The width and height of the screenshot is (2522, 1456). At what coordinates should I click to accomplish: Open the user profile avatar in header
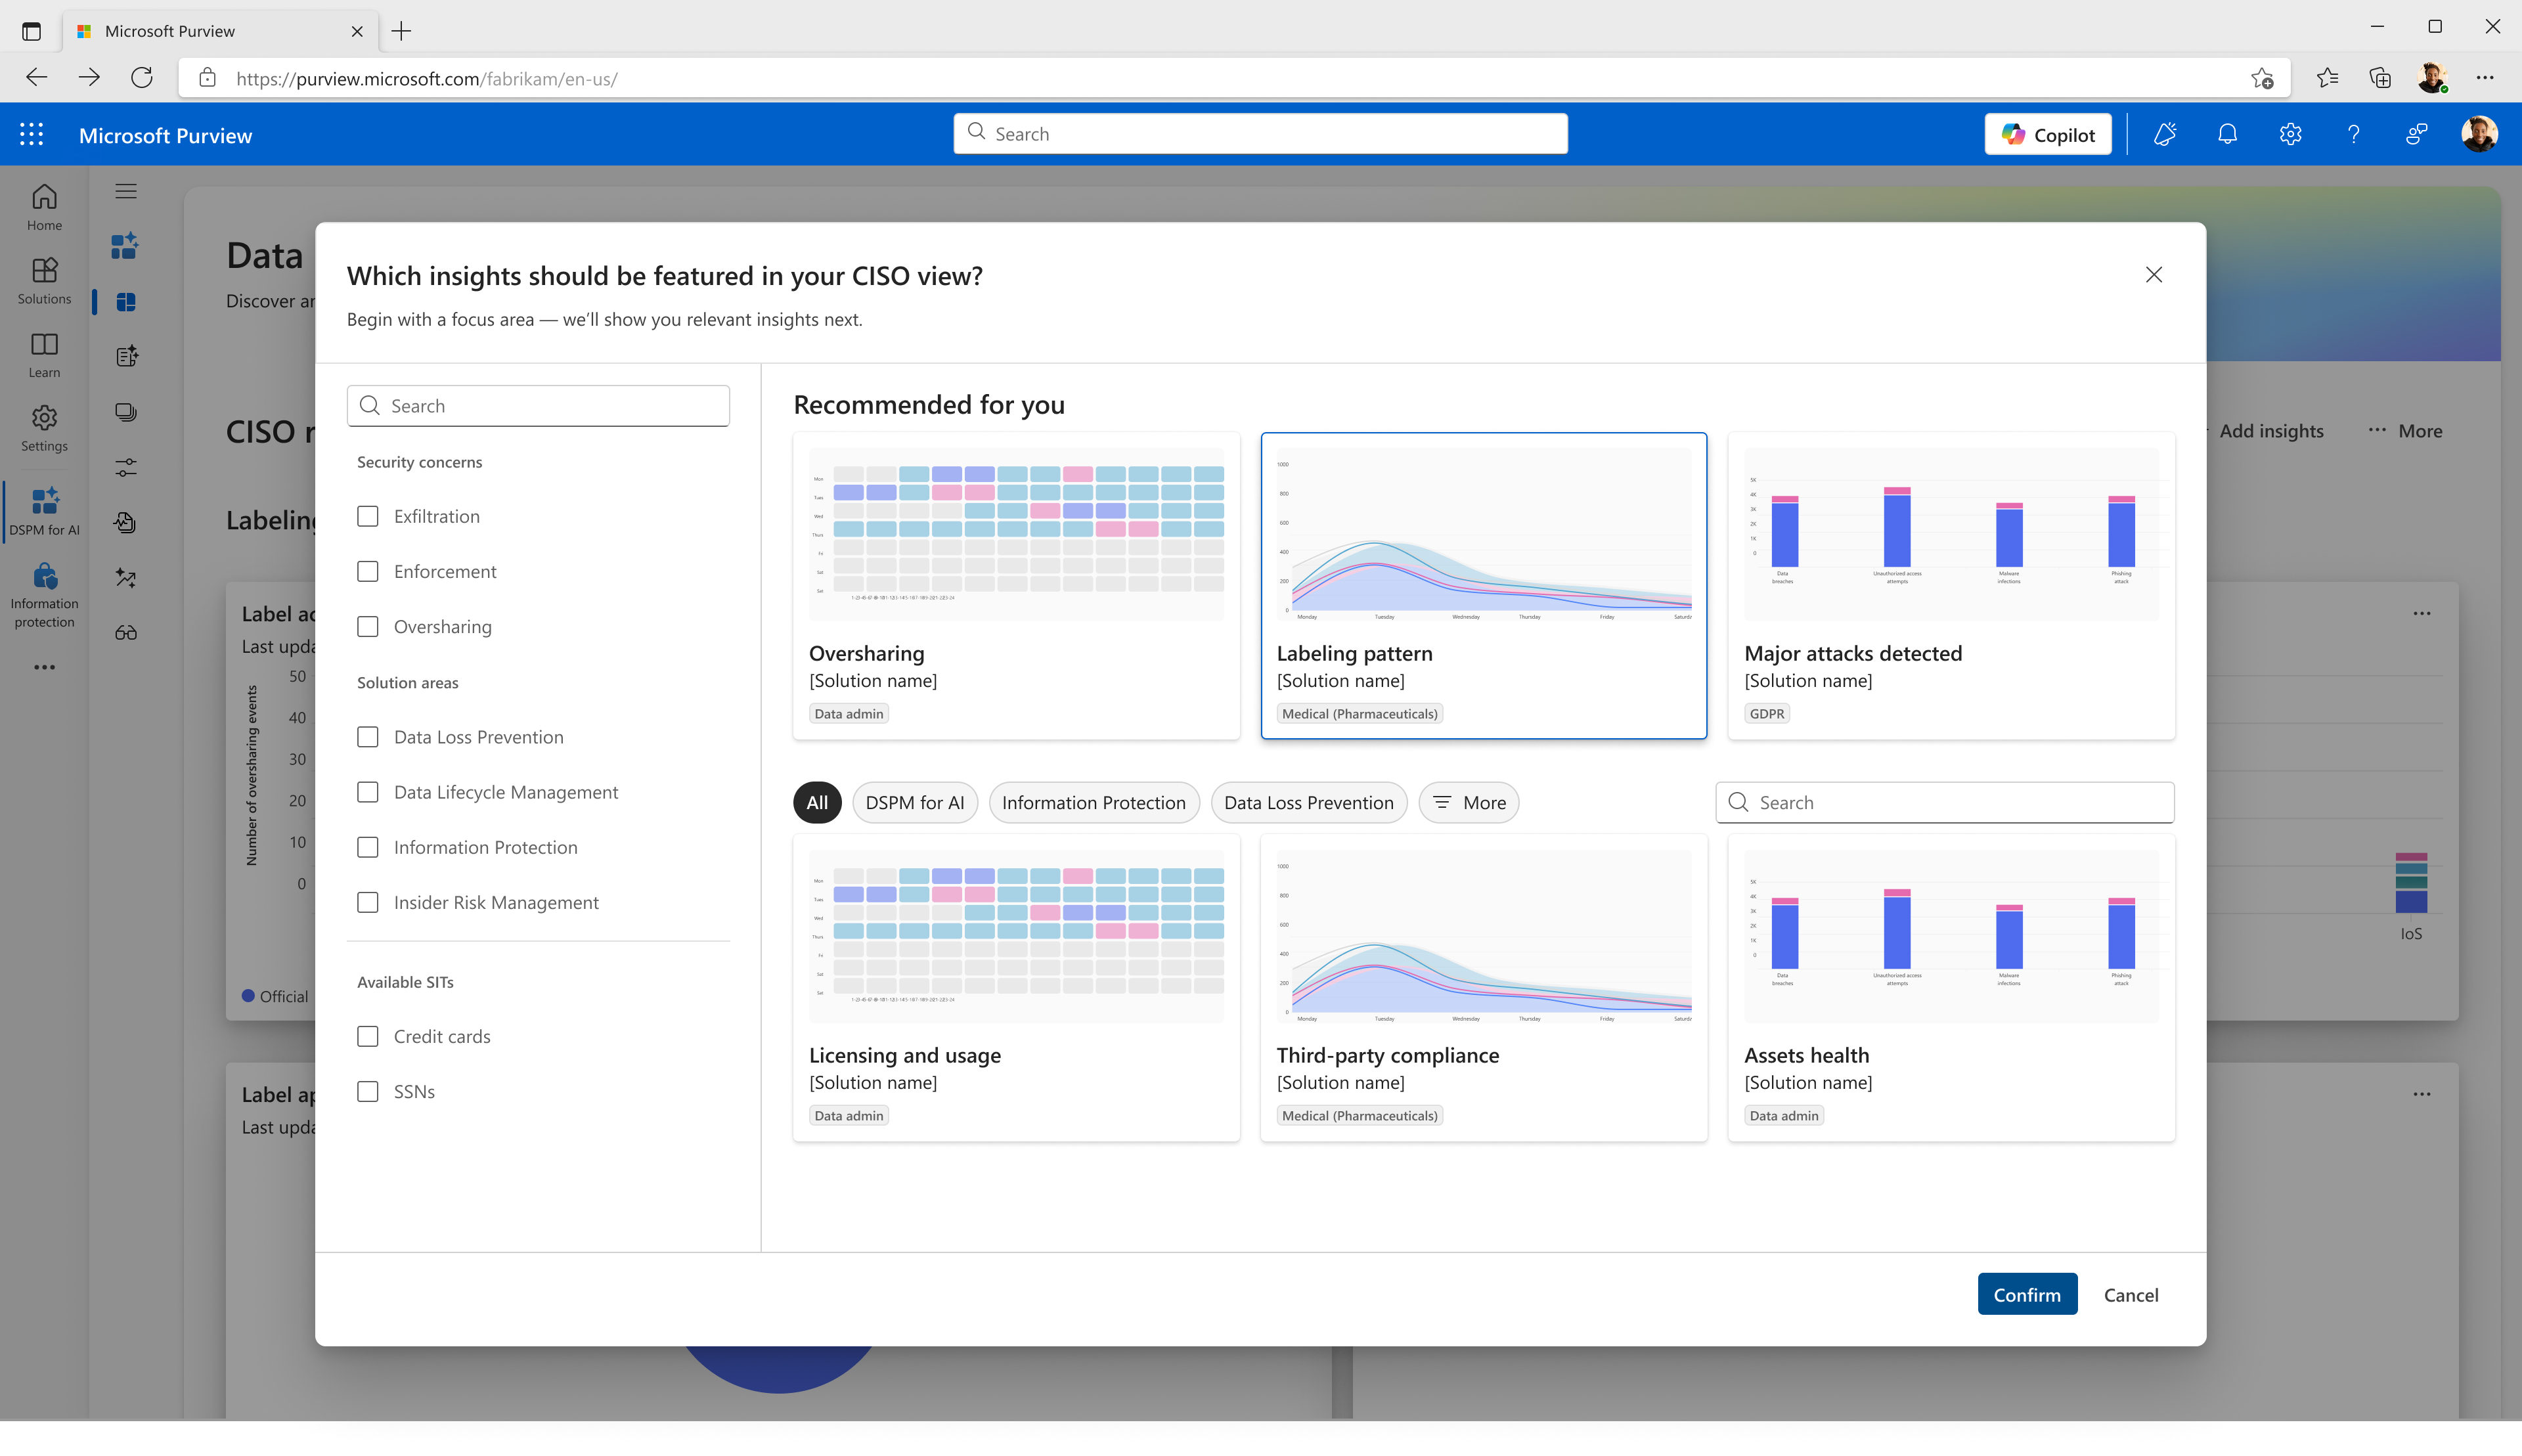(x=2479, y=134)
